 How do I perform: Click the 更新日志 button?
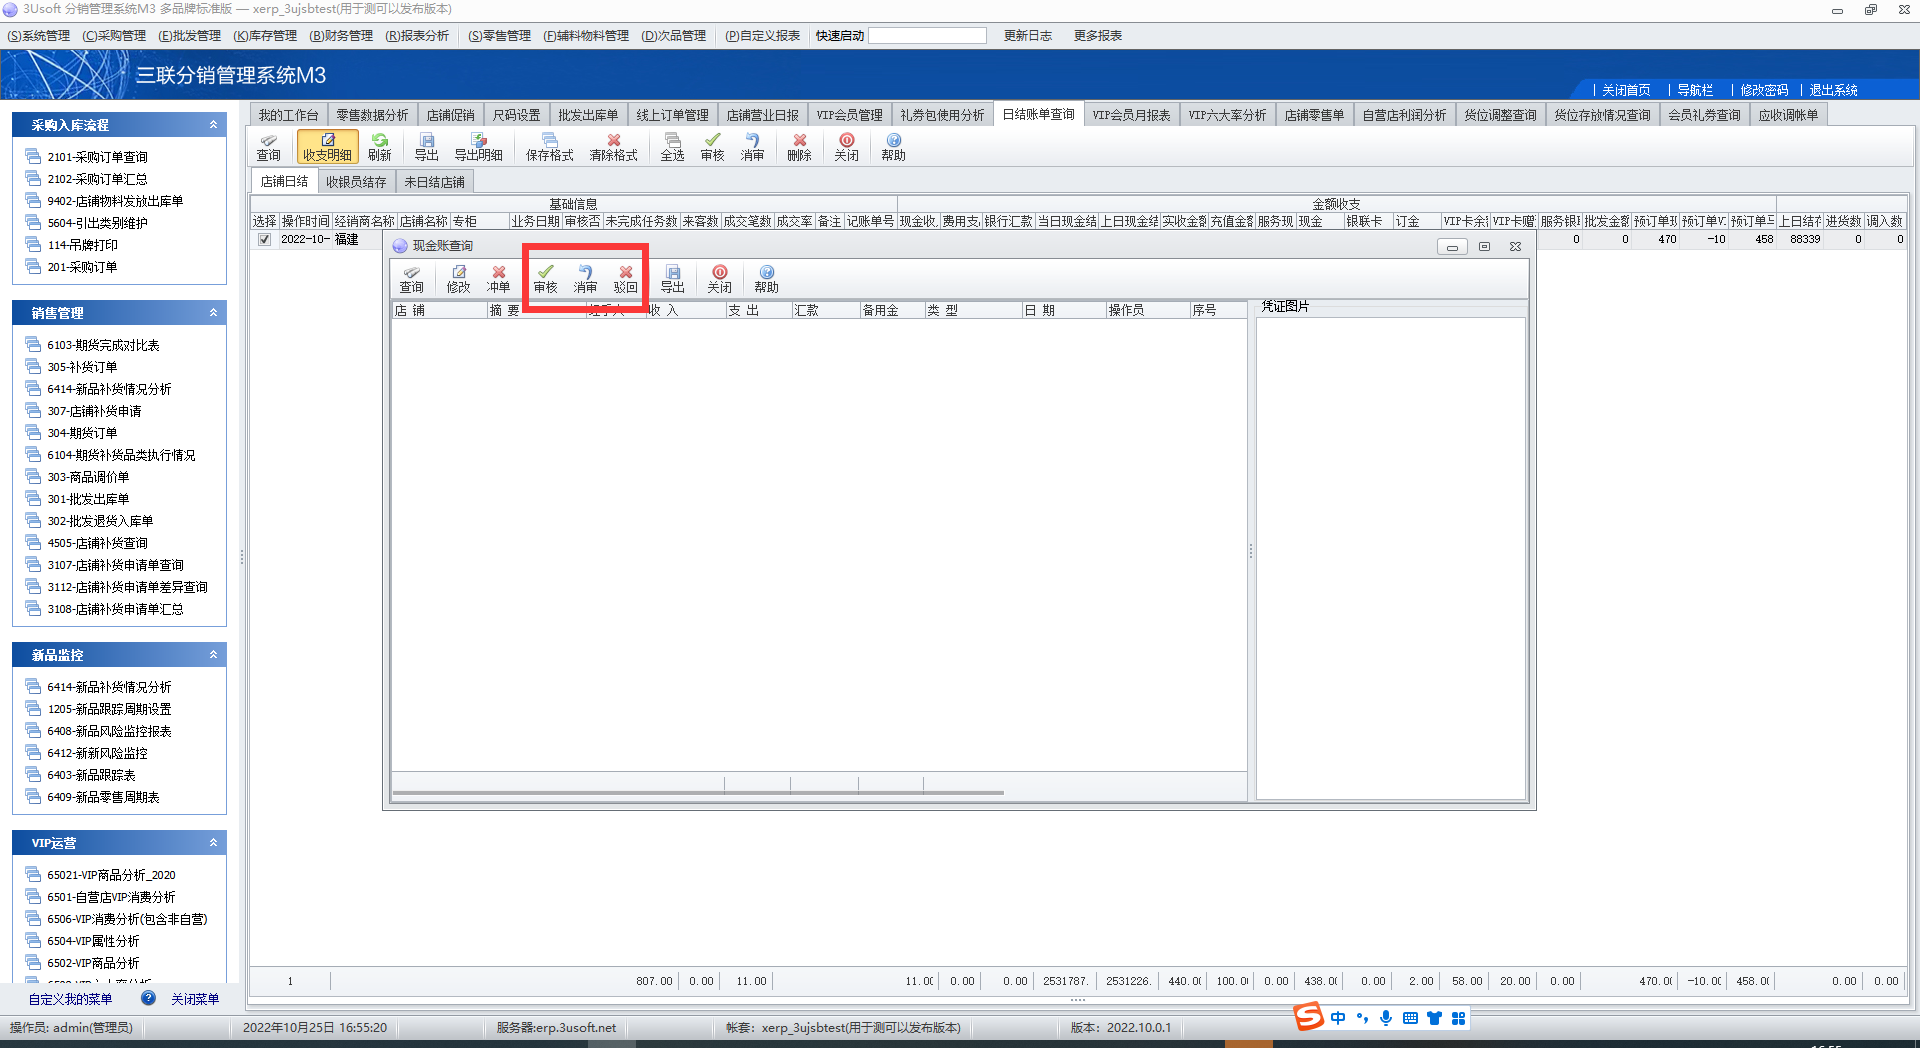(x=1028, y=36)
